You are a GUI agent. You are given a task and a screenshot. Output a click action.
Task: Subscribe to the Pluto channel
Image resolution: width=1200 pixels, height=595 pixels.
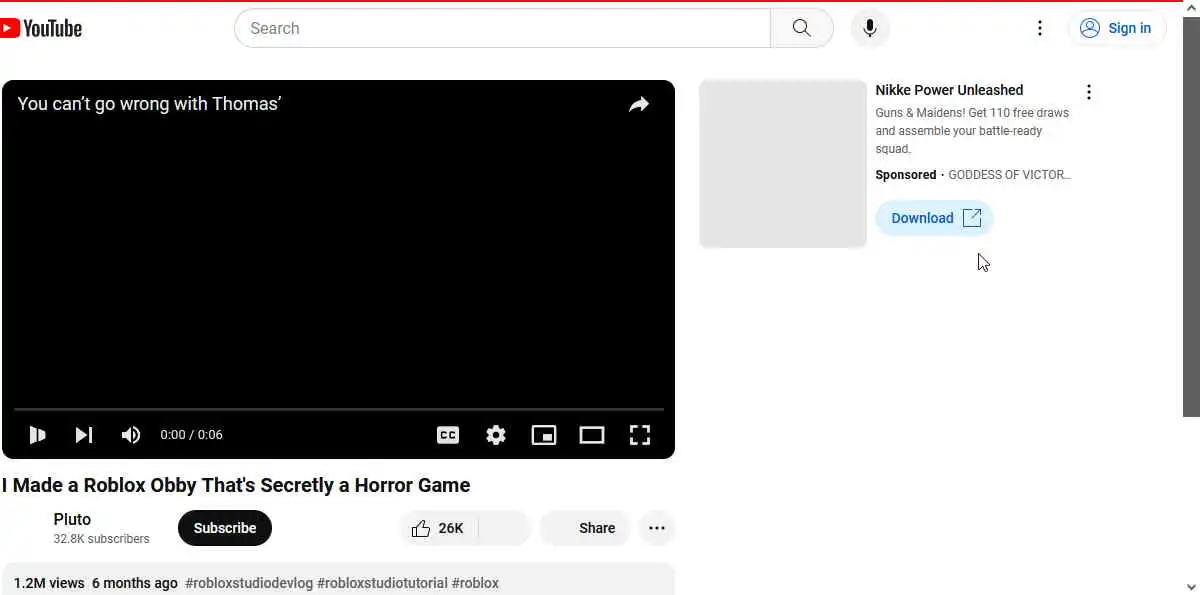(225, 528)
